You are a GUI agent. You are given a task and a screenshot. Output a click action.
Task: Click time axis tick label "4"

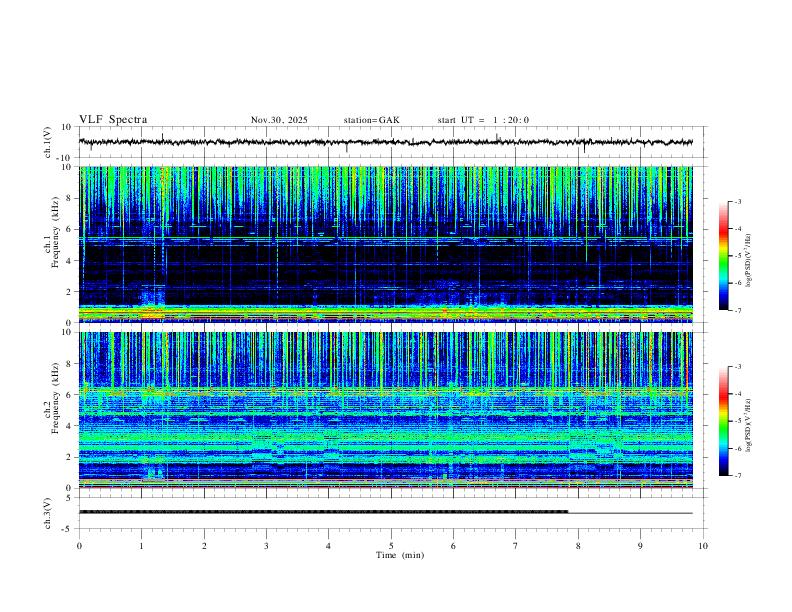tap(329, 546)
